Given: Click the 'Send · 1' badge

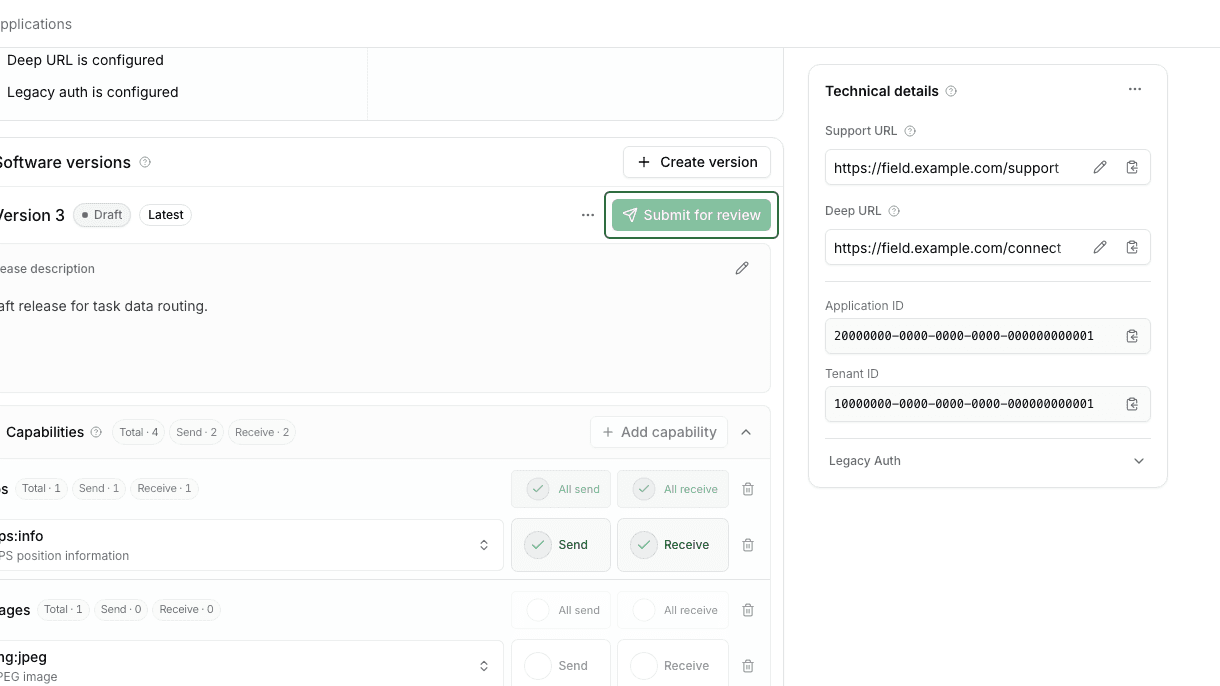Looking at the screenshot, I should click(x=99, y=488).
